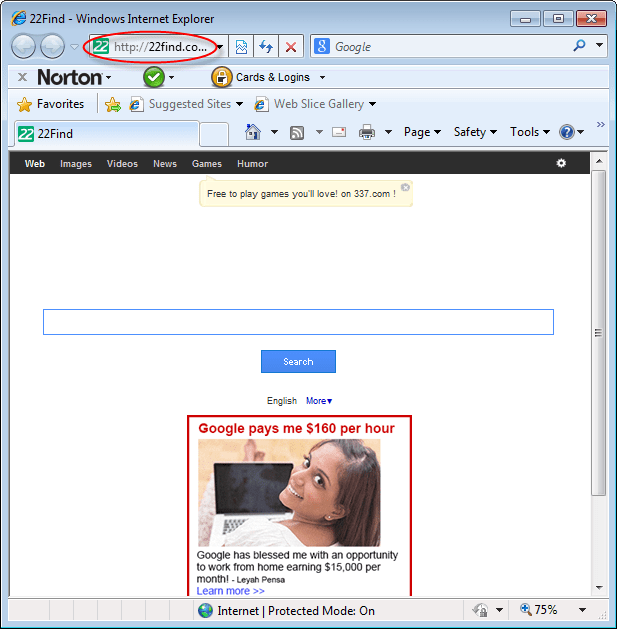Click the Learn more >> link
Image resolution: width=617 pixels, height=629 pixels.
tap(230, 591)
